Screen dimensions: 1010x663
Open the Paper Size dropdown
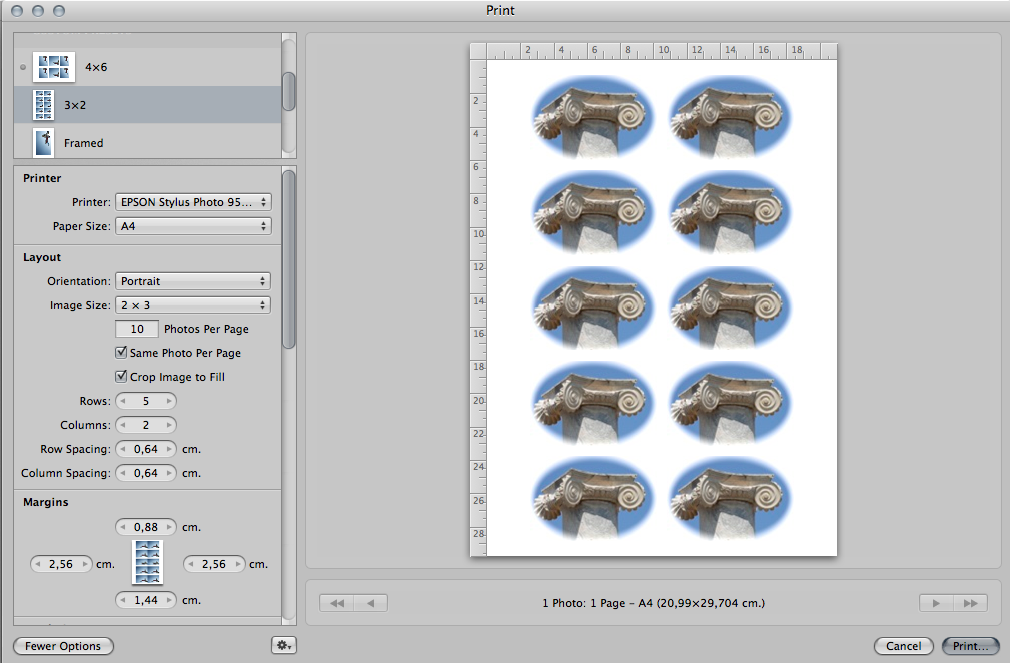click(193, 226)
